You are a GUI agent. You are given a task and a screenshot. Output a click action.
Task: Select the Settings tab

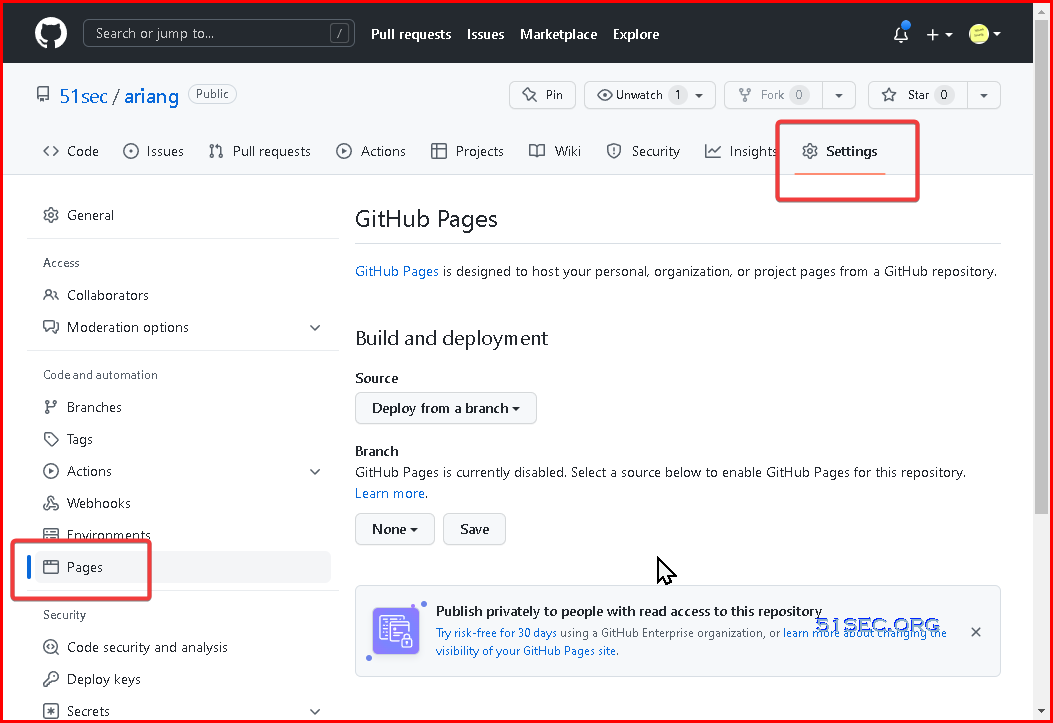(840, 151)
